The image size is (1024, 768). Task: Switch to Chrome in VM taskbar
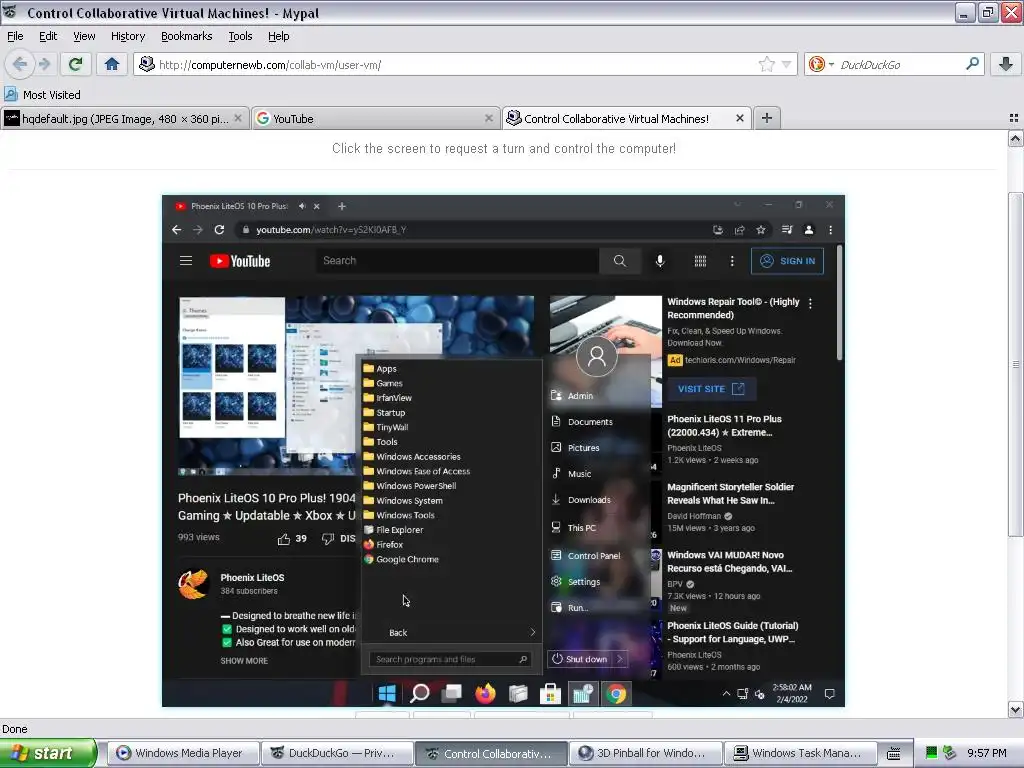[615, 694]
